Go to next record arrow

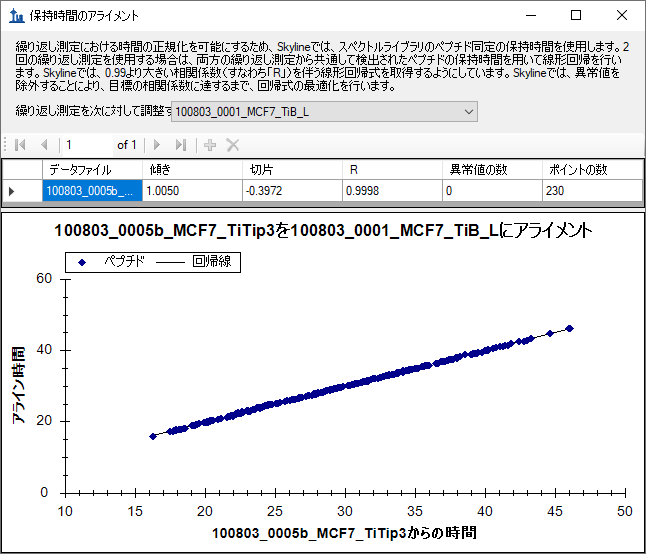coord(157,145)
